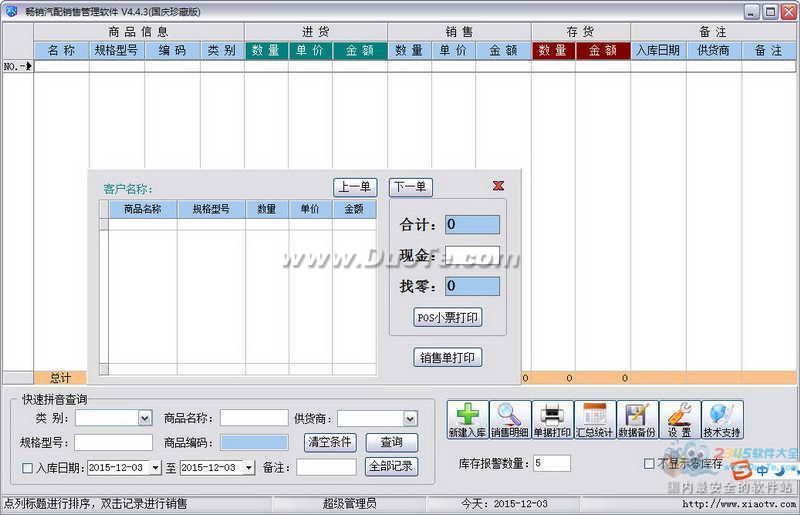Click popup table 数量 column header
Viewport: 800px width, 515px height.
pos(266,209)
